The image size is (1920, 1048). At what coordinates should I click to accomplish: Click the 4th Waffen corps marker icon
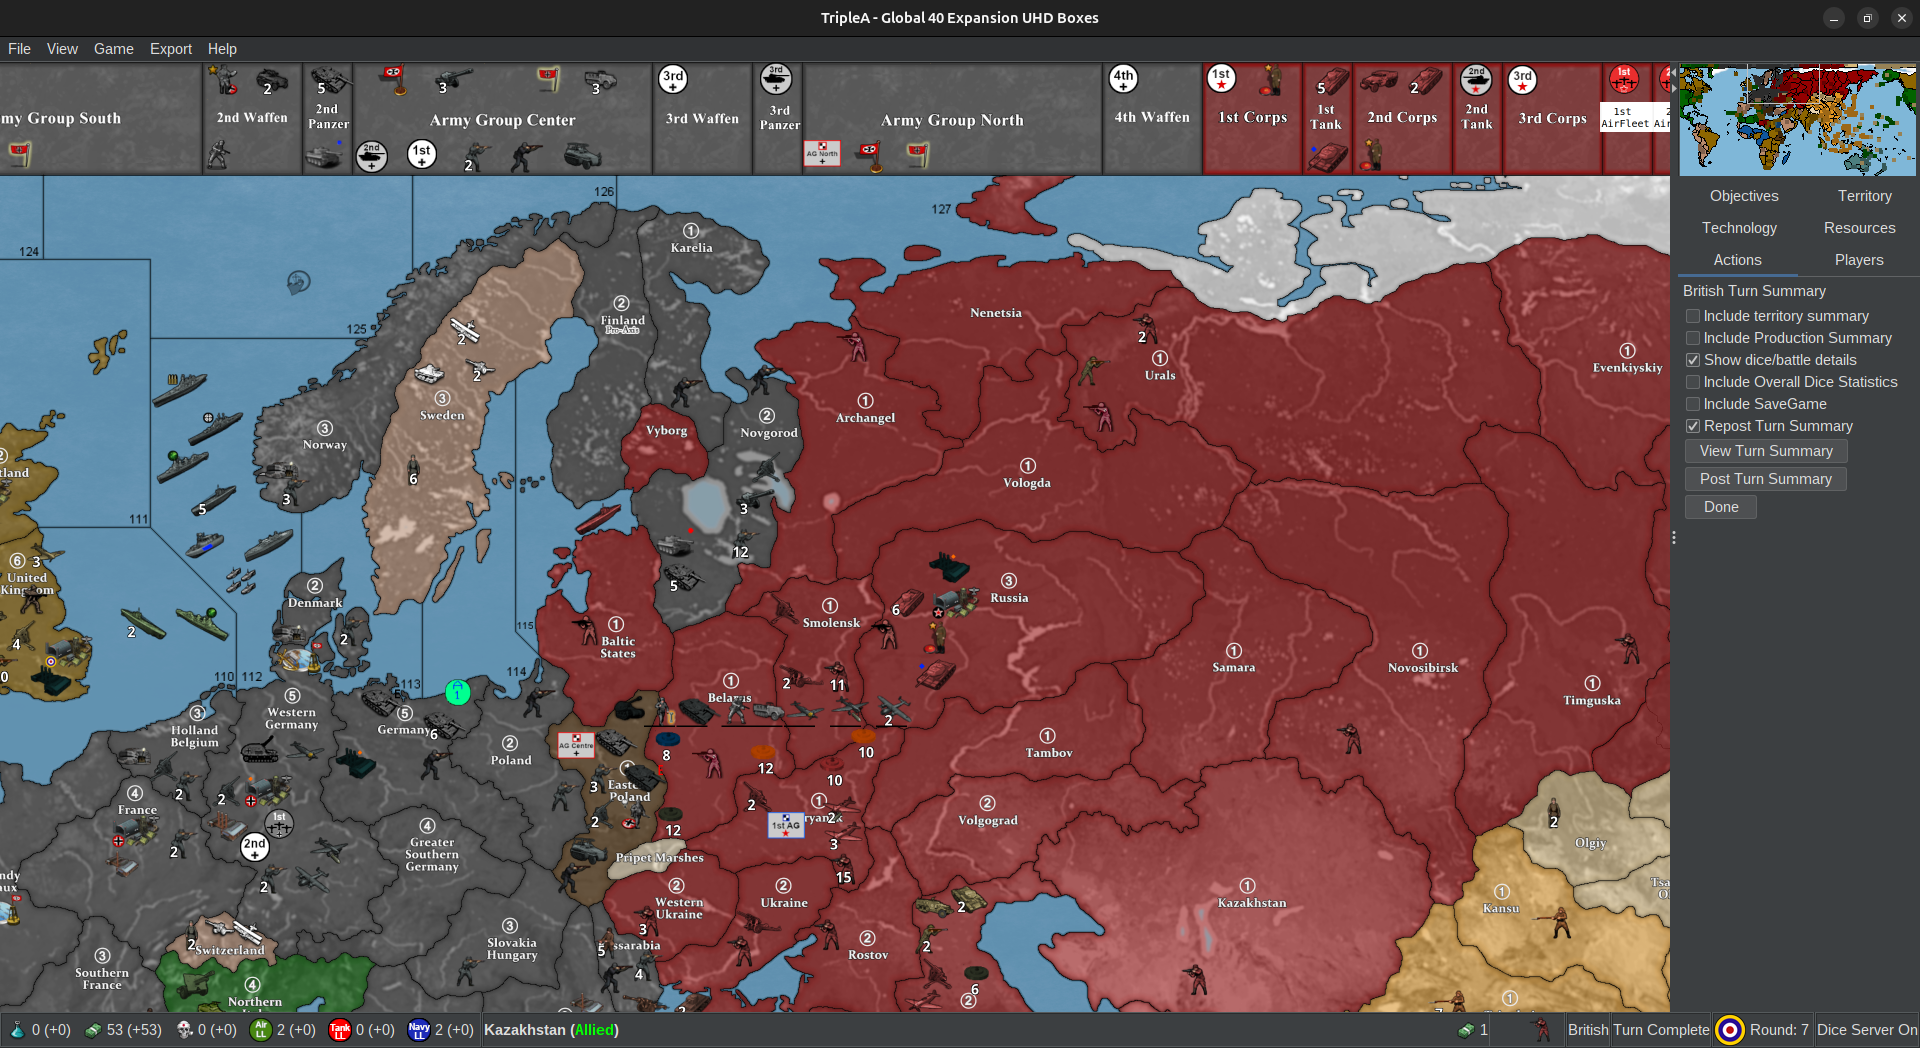click(x=1124, y=79)
